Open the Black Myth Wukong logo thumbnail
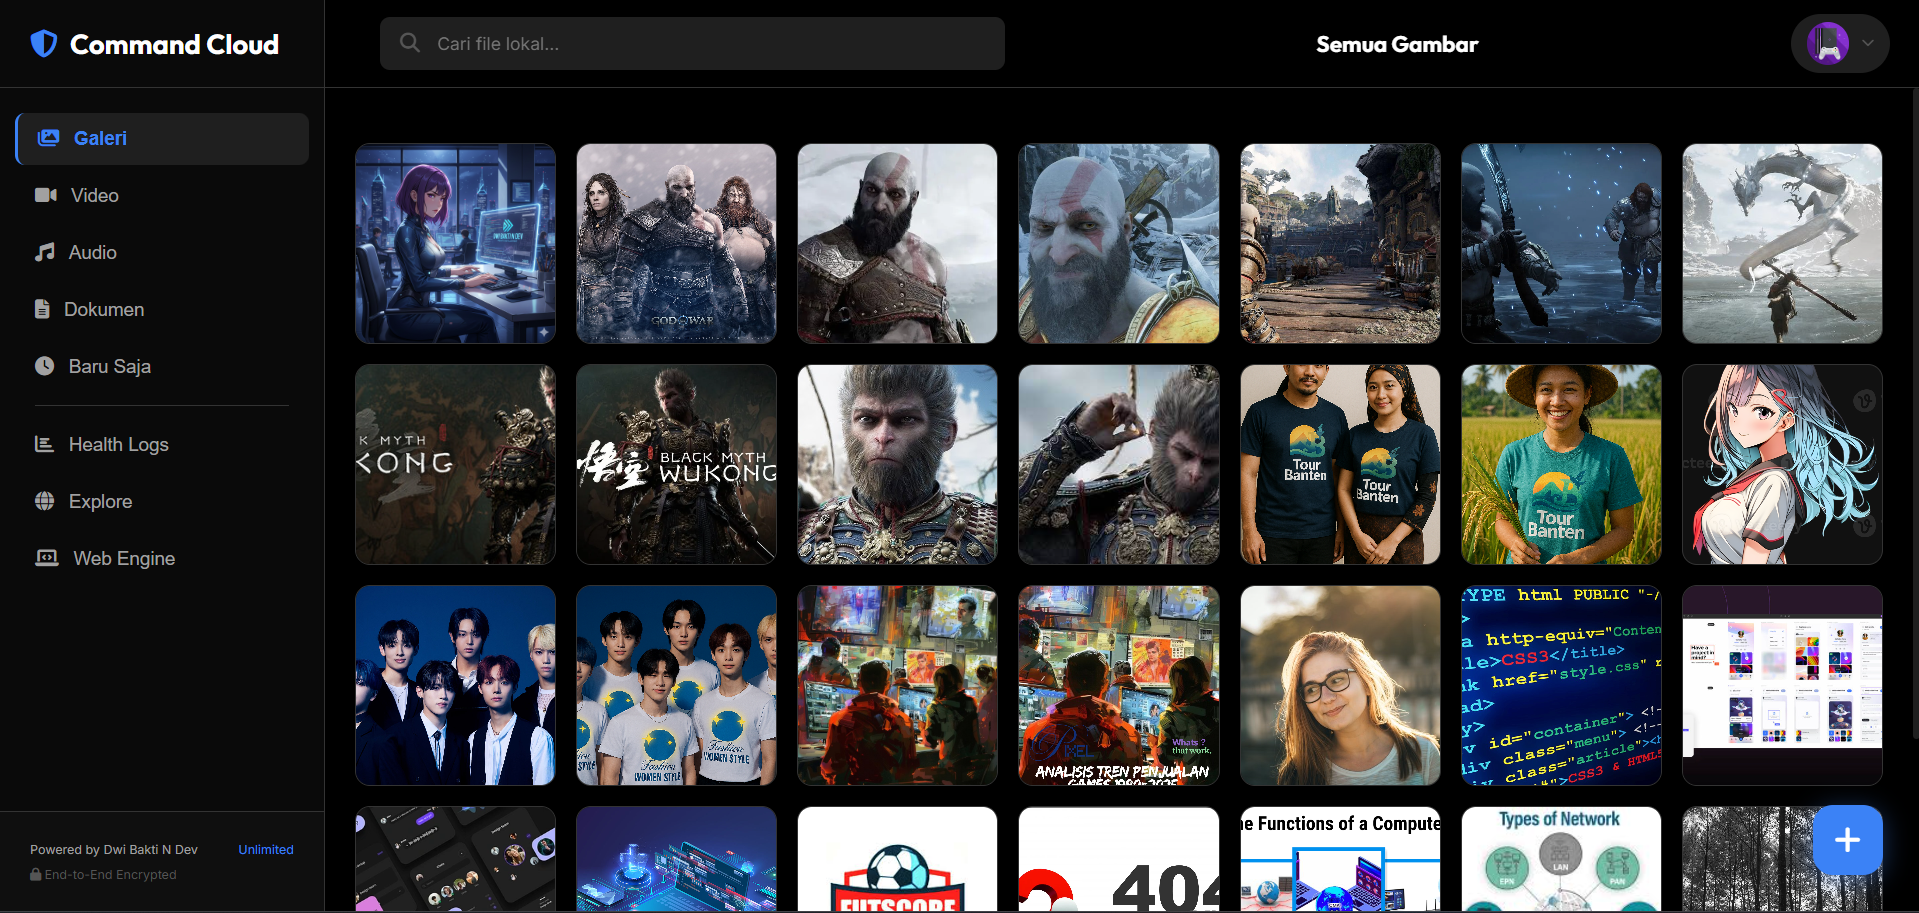The width and height of the screenshot is (1919, 913). click(x=676, y=464)
